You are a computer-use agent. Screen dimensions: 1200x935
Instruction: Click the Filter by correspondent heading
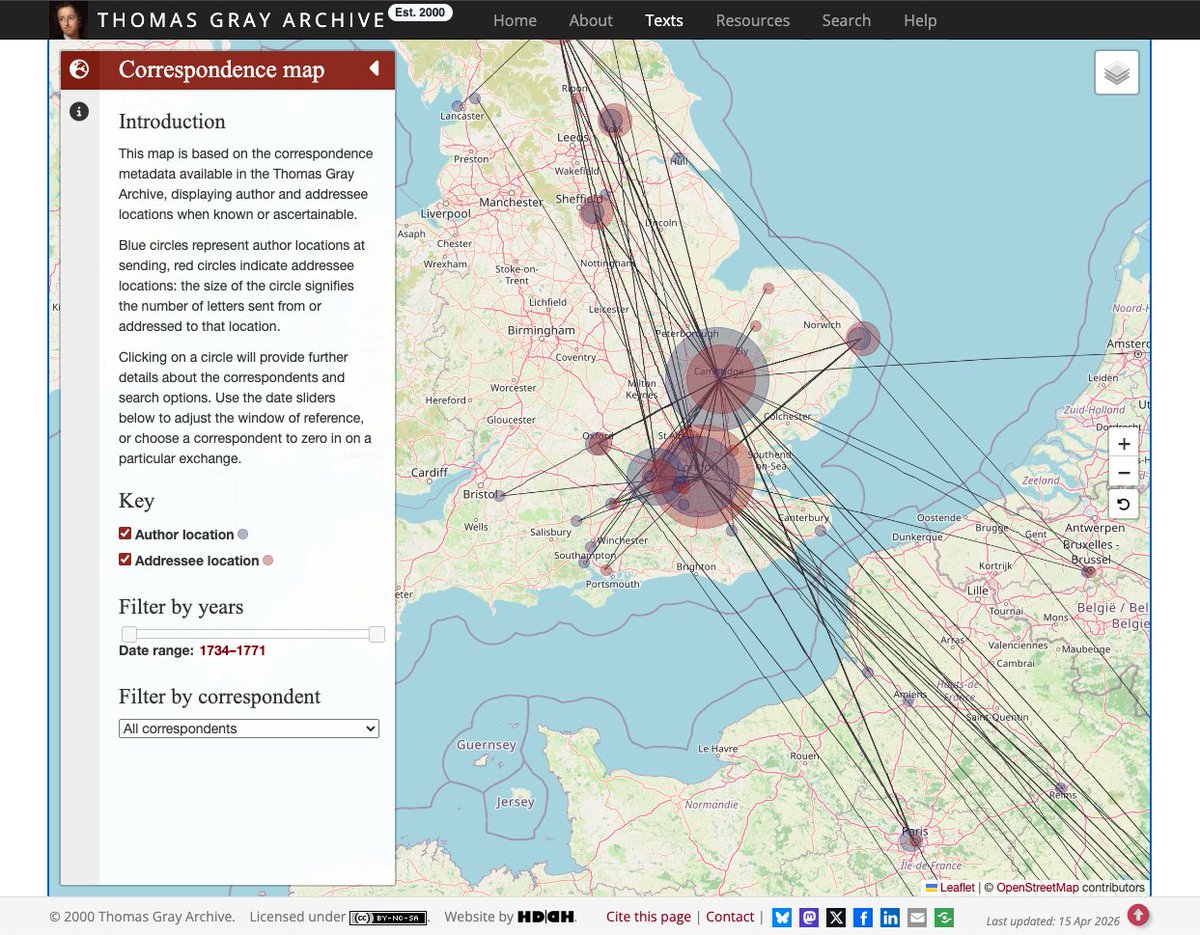tap(220, 696)
